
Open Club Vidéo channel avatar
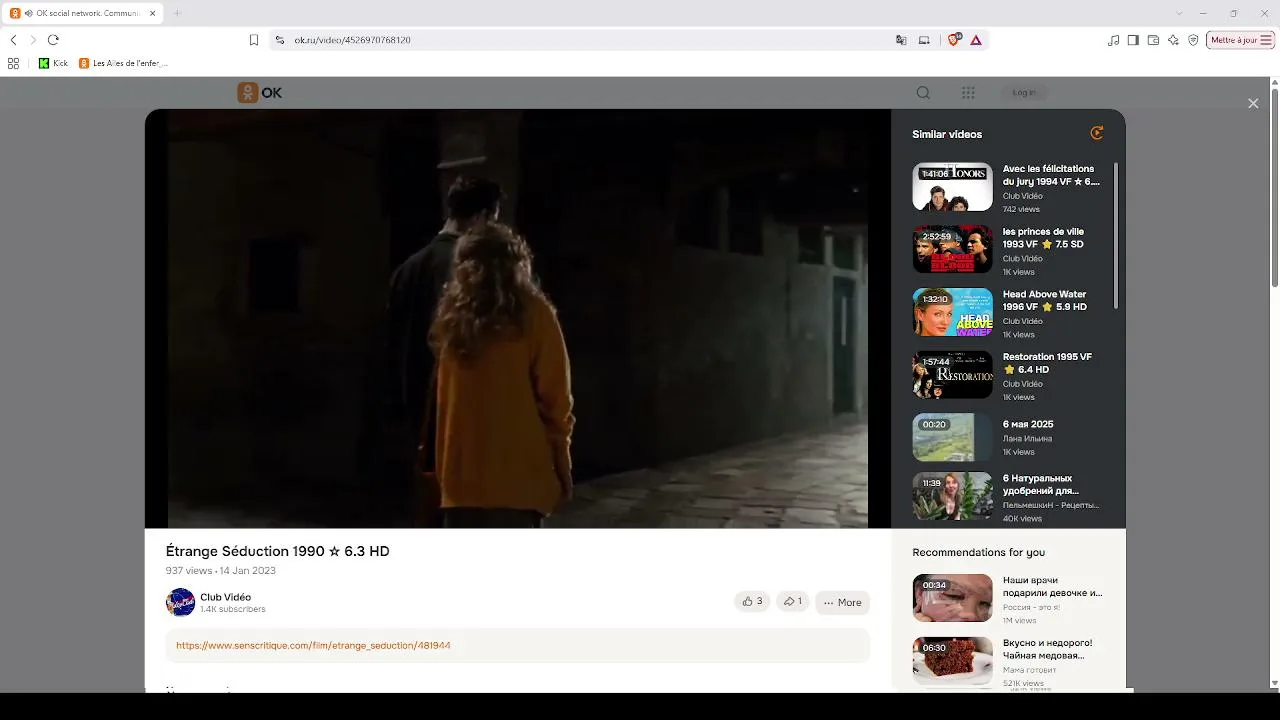click(180, 602)
